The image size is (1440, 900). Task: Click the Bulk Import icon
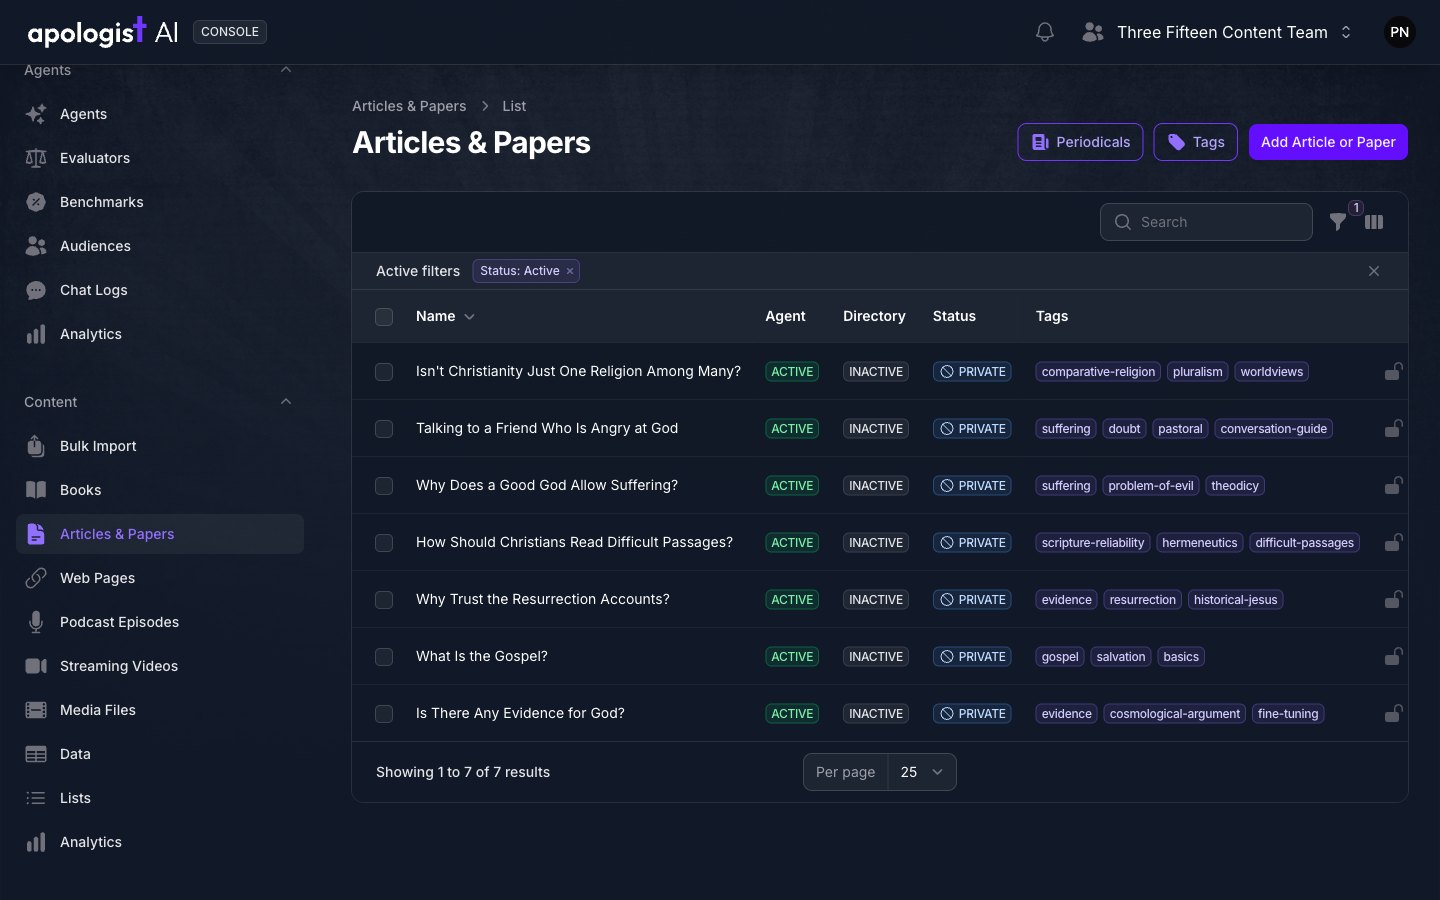(x=36, y=446)
